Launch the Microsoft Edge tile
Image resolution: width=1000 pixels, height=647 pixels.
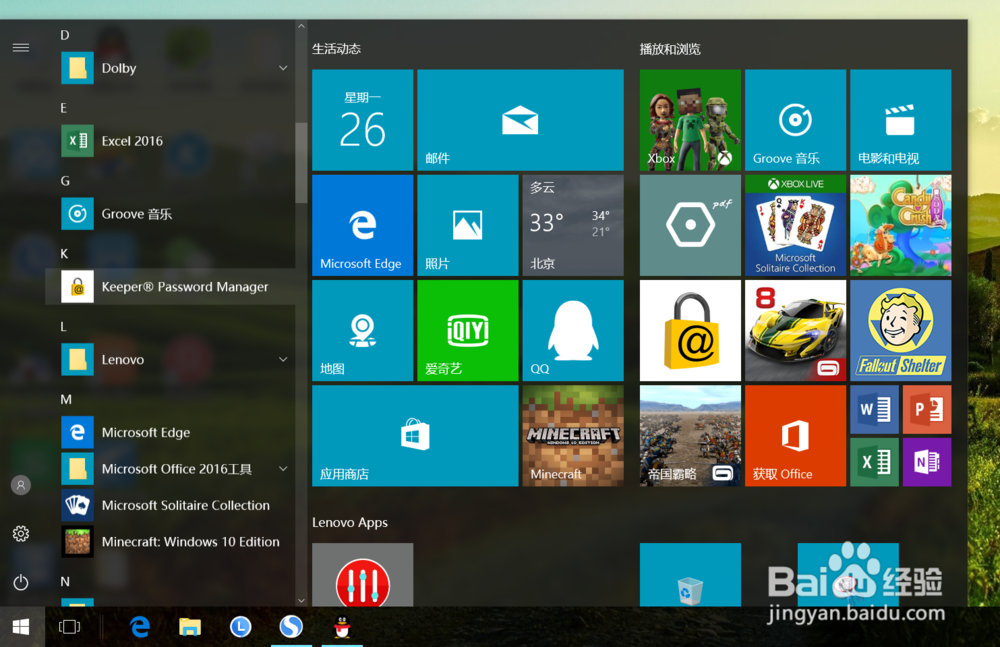(x=362, y=225)
